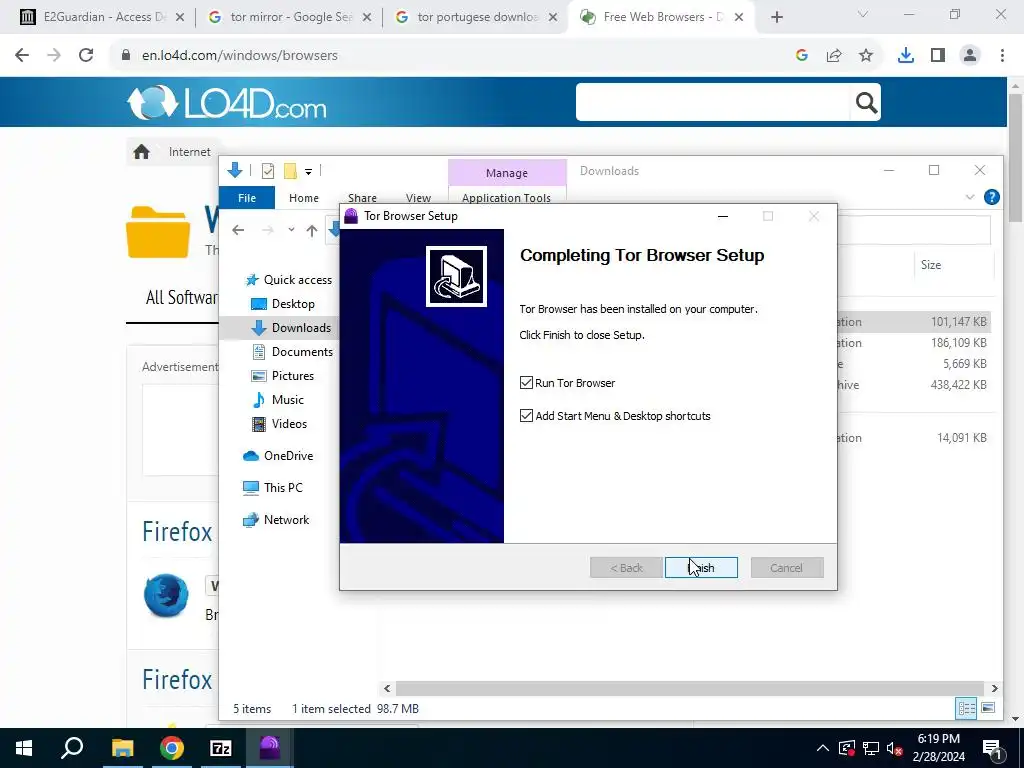
Task: Open Customize Quick Access Toolbar dropdown
Action: (308, 172)
